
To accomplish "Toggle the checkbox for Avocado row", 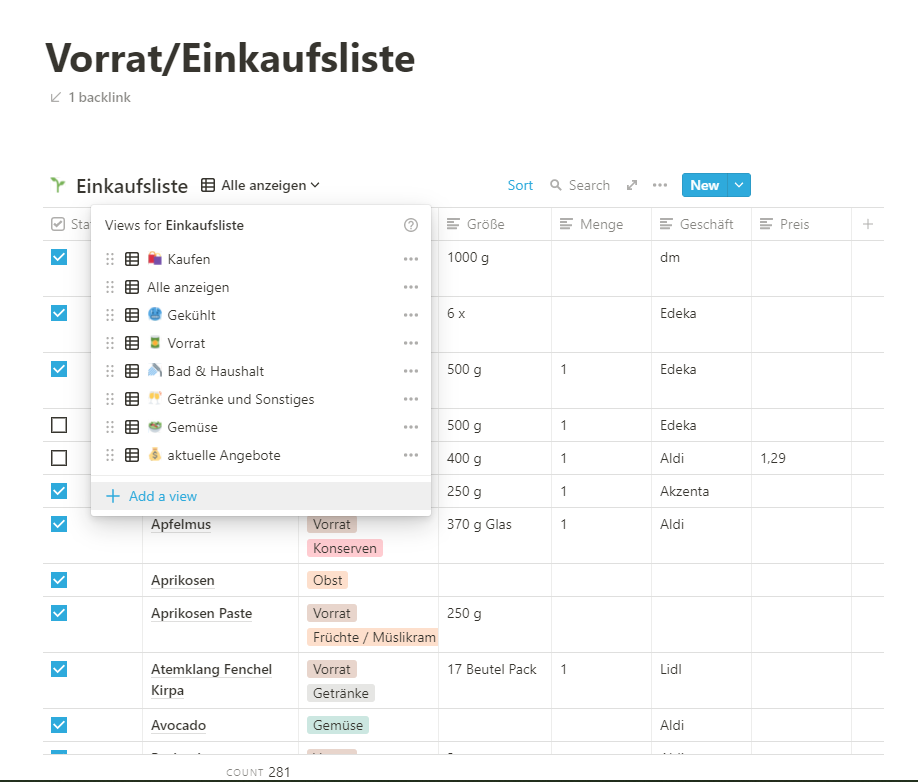I will coord(59,725).
